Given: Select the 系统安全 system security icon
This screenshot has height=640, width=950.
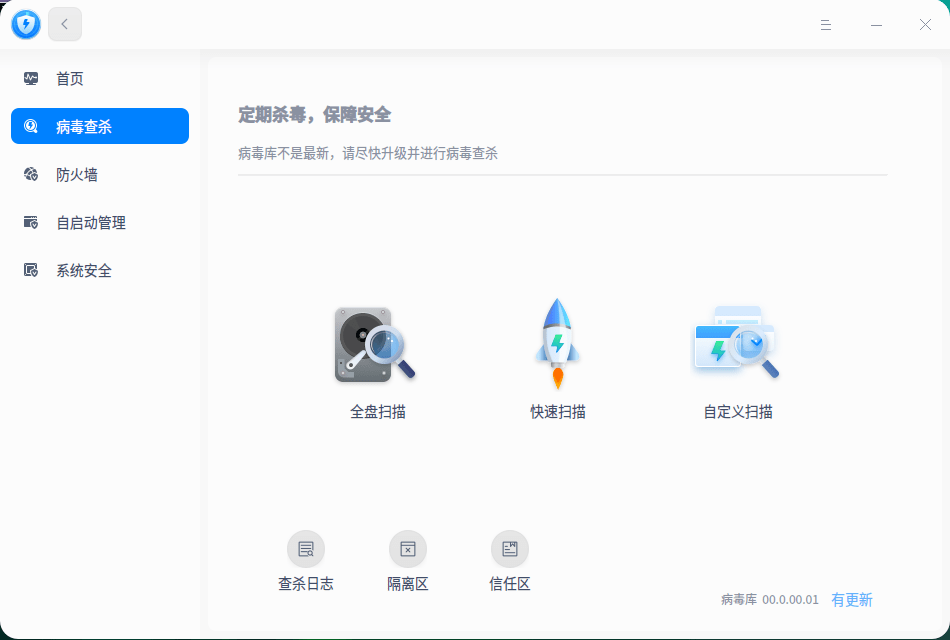Looking at the screenshot, I should [31, 270].
